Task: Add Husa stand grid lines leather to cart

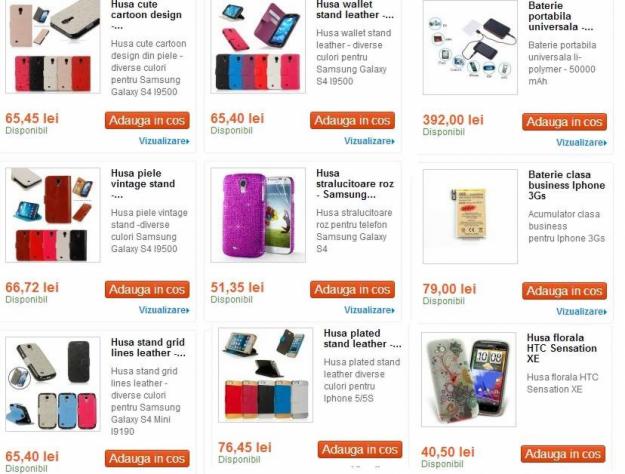Action: click(147, 458)
